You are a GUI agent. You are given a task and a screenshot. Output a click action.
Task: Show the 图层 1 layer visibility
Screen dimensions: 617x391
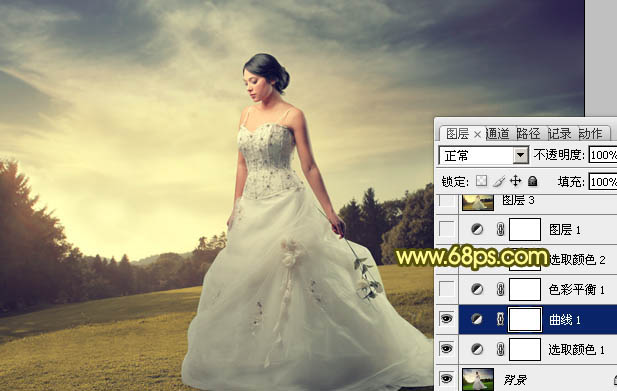tap(447, 229)
